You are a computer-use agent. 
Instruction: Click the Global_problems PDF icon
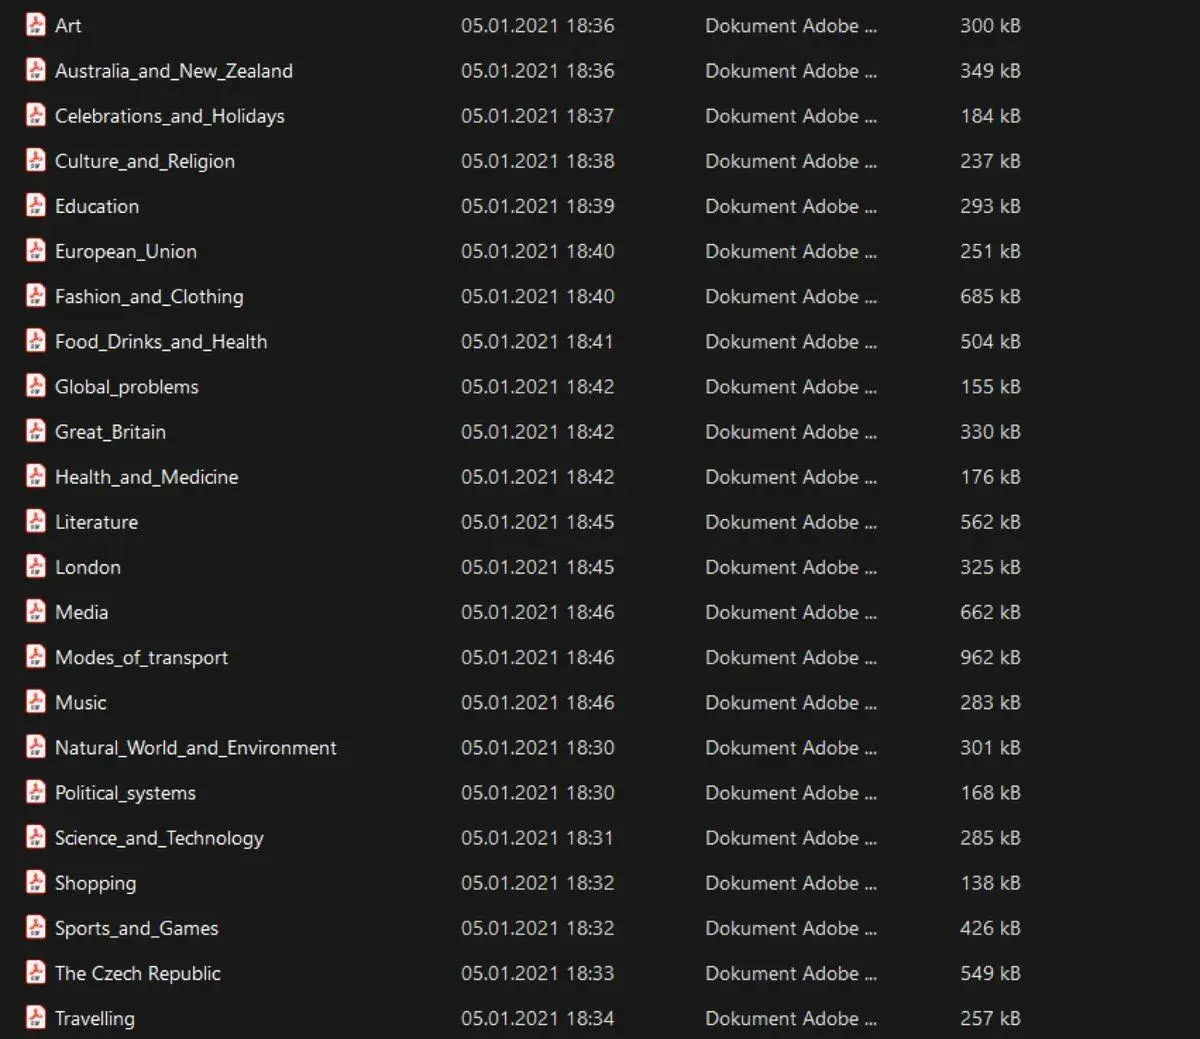click(36, 386)
